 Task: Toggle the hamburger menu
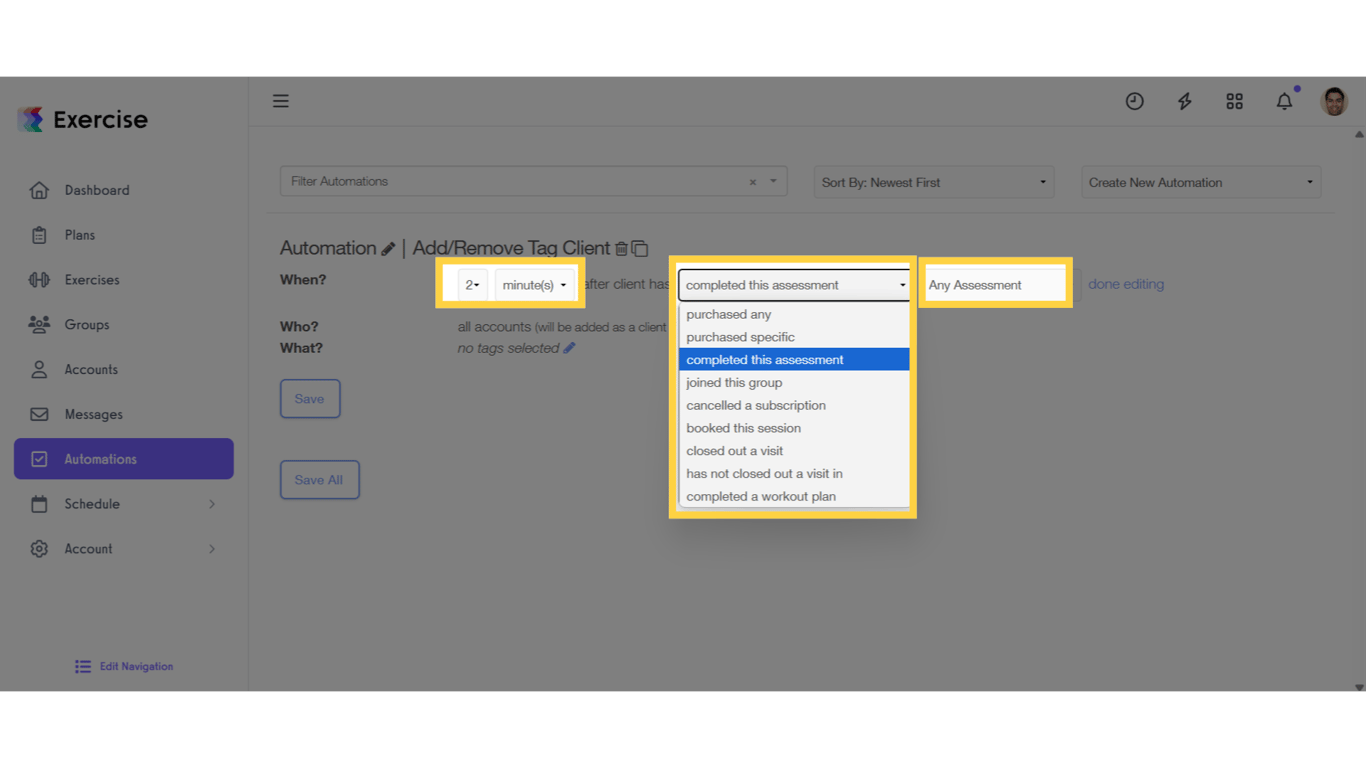tap(280, 101)
